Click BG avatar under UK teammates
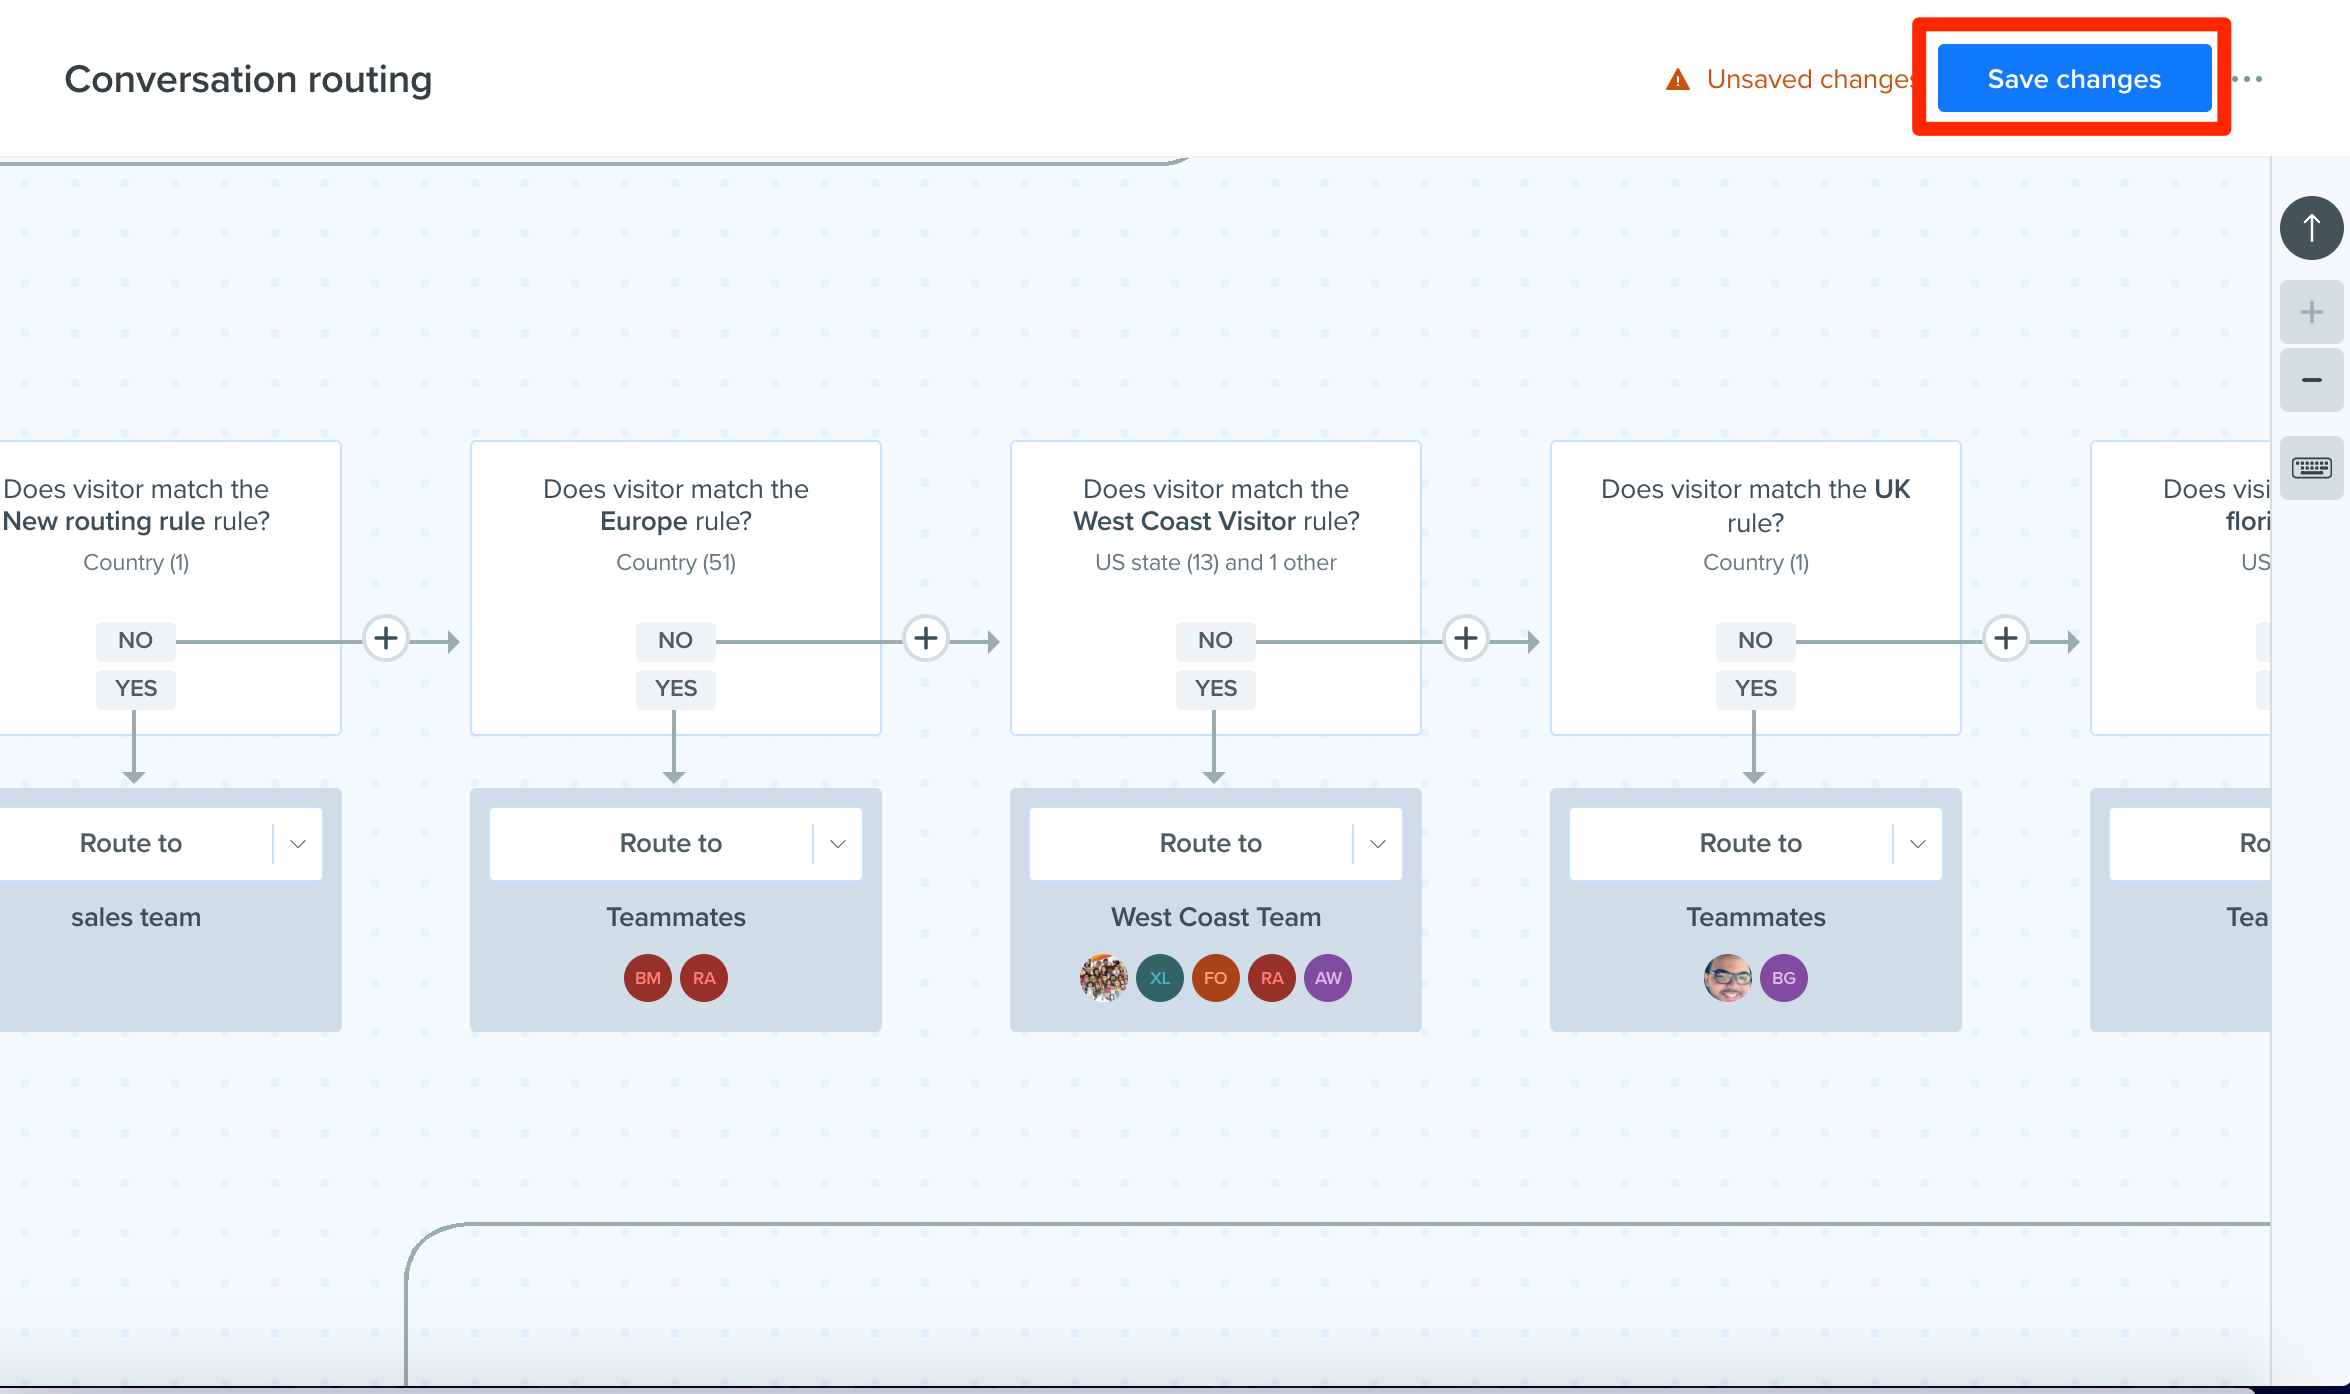Viewport: 2350px width, 1394px height. click(1784, 978)
